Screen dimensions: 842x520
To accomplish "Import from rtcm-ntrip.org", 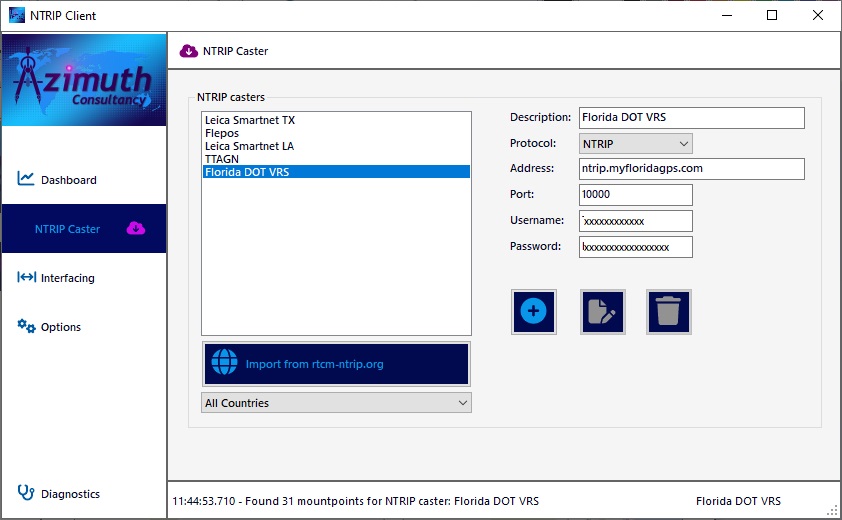I will coord(336,364).
